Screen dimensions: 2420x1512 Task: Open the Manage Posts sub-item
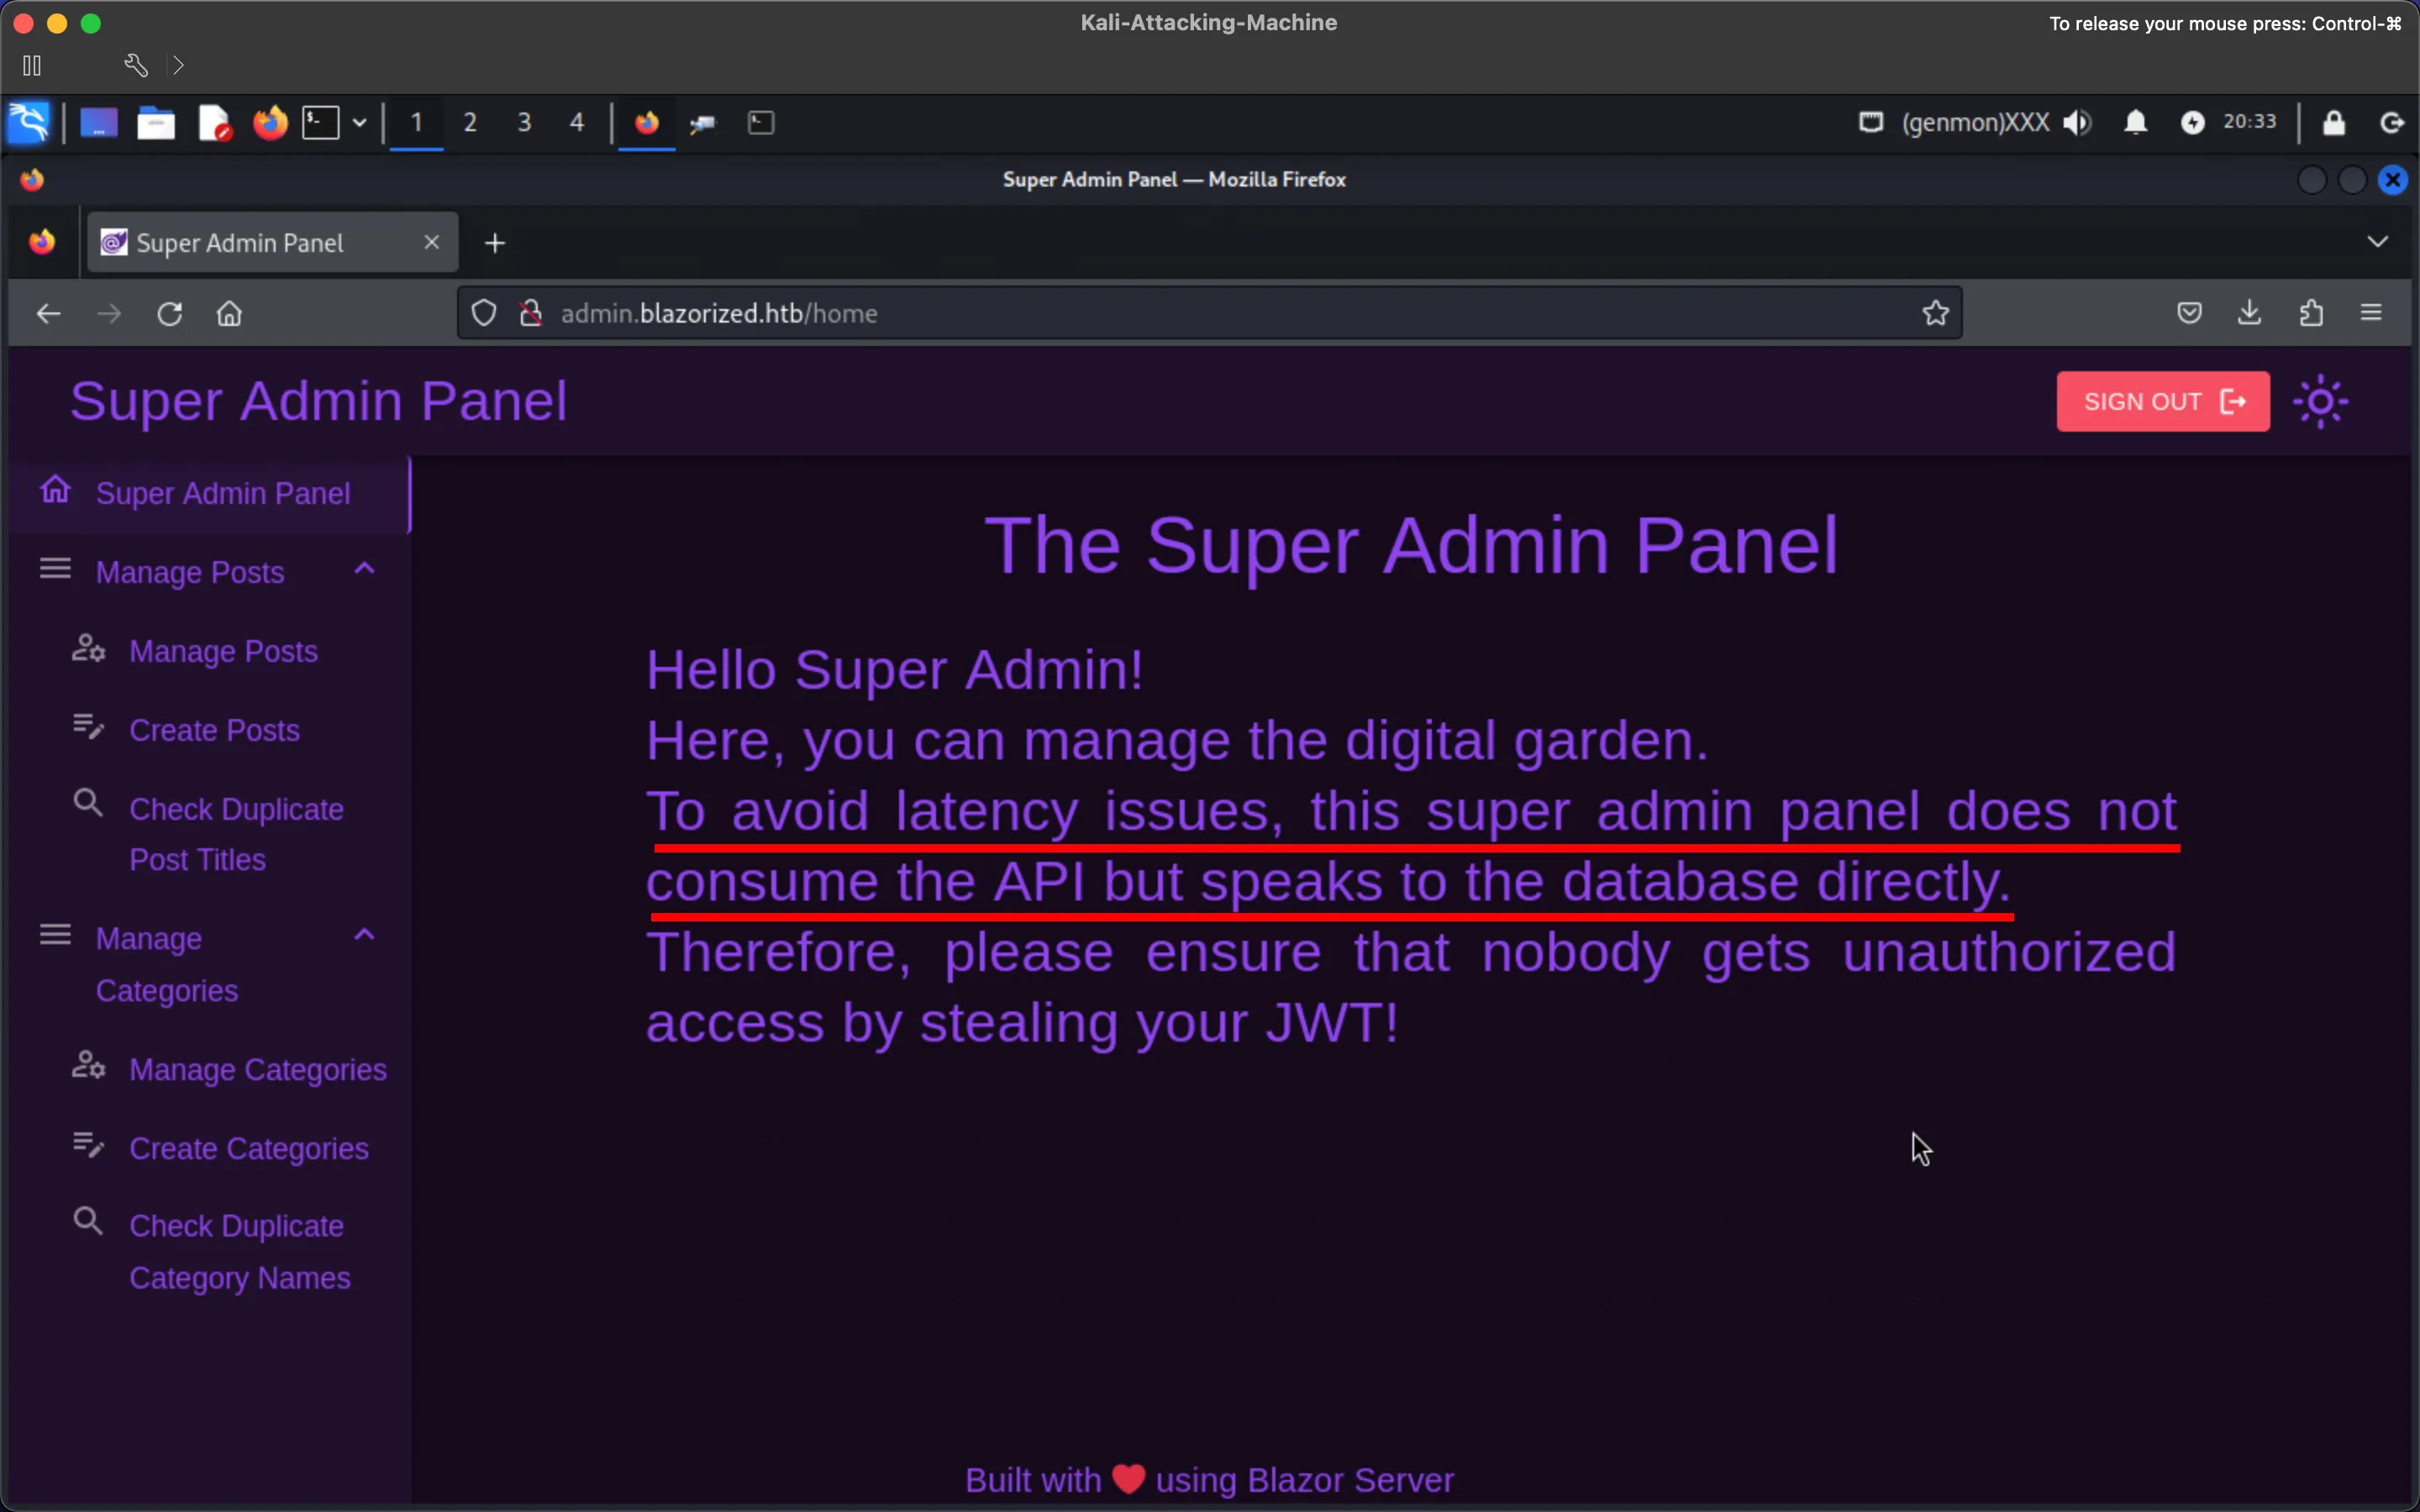pos(223,652)
